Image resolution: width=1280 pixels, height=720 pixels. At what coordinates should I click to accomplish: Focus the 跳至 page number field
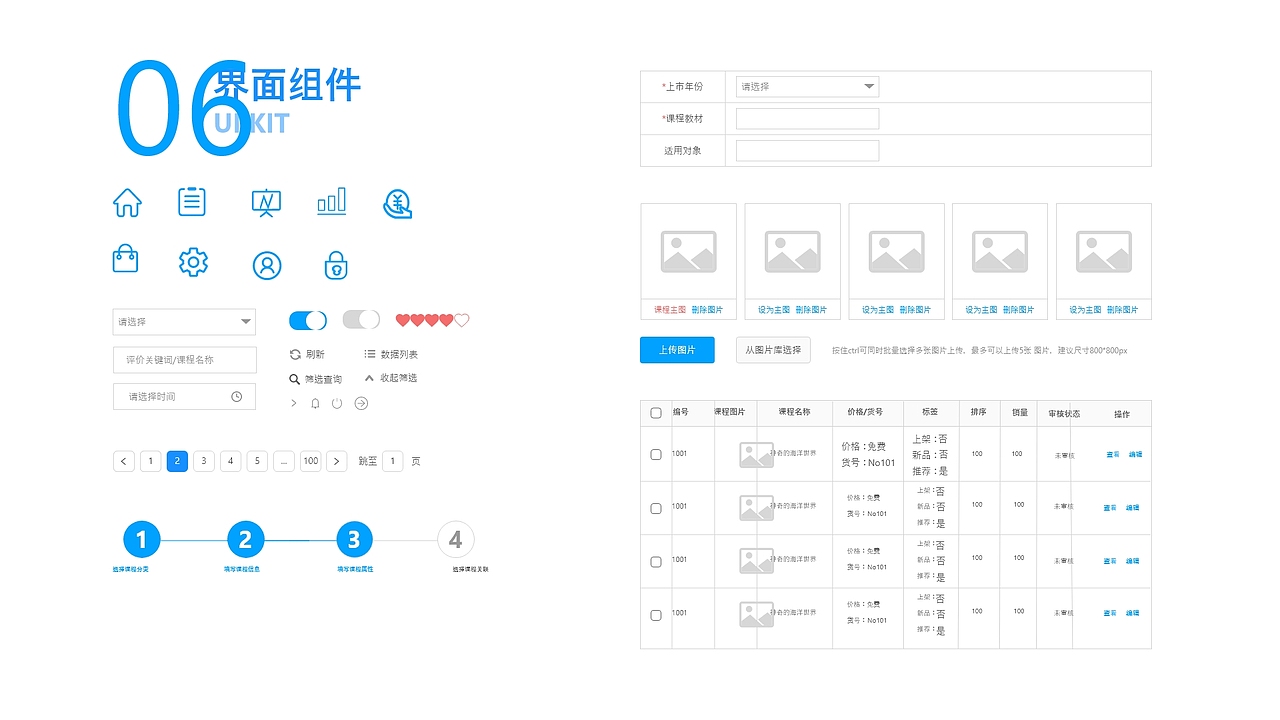[x=393, y=461]
